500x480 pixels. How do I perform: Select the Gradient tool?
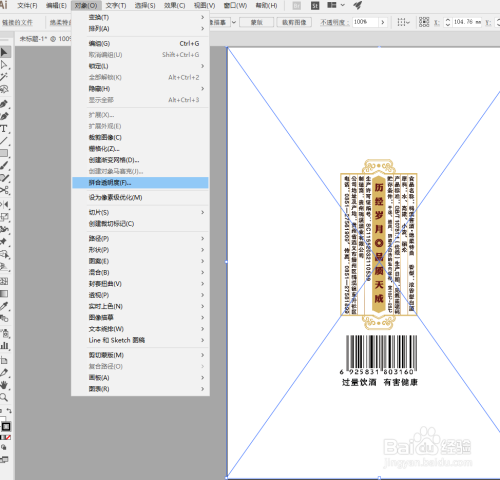(x=4, y=293)
